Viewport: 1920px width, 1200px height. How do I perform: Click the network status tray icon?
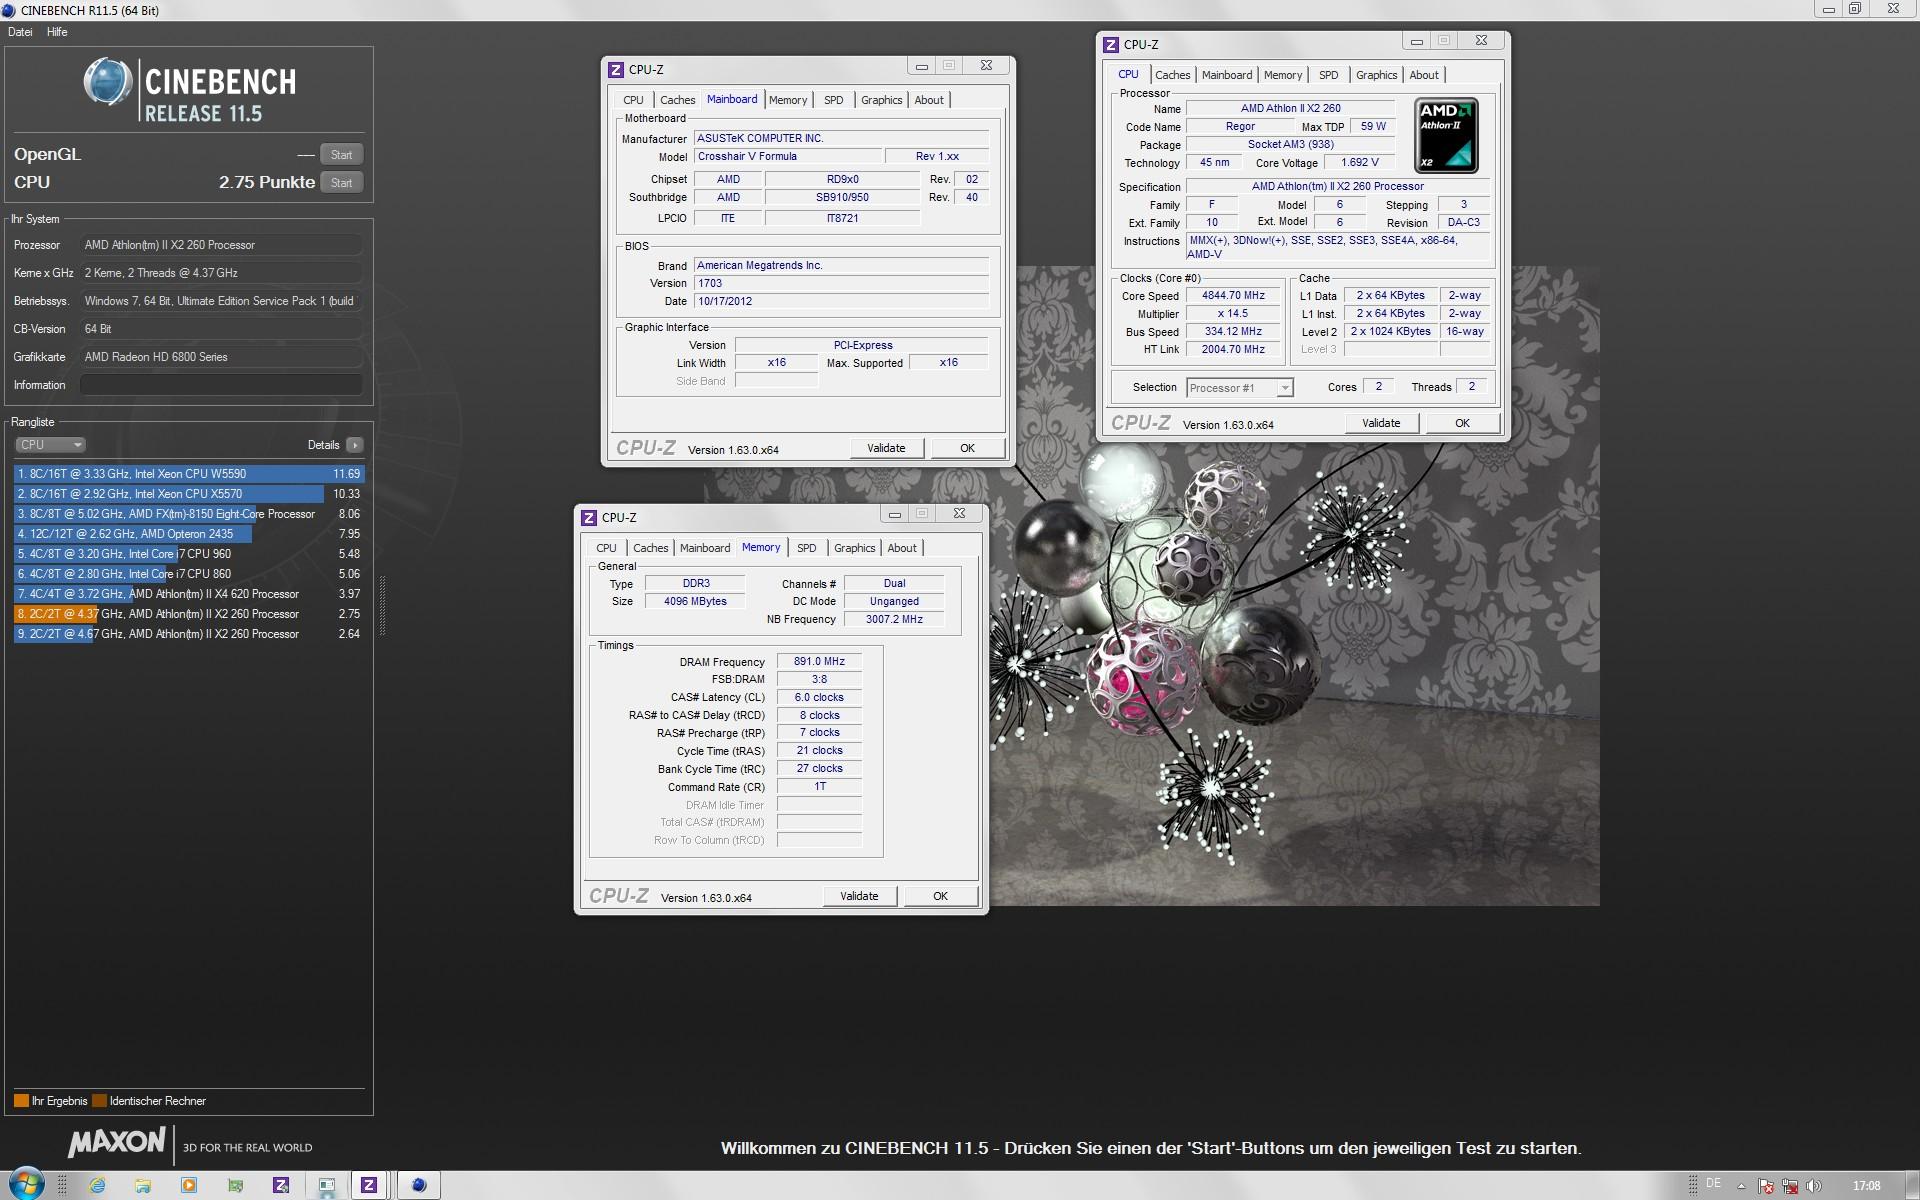[1790, 1186]
